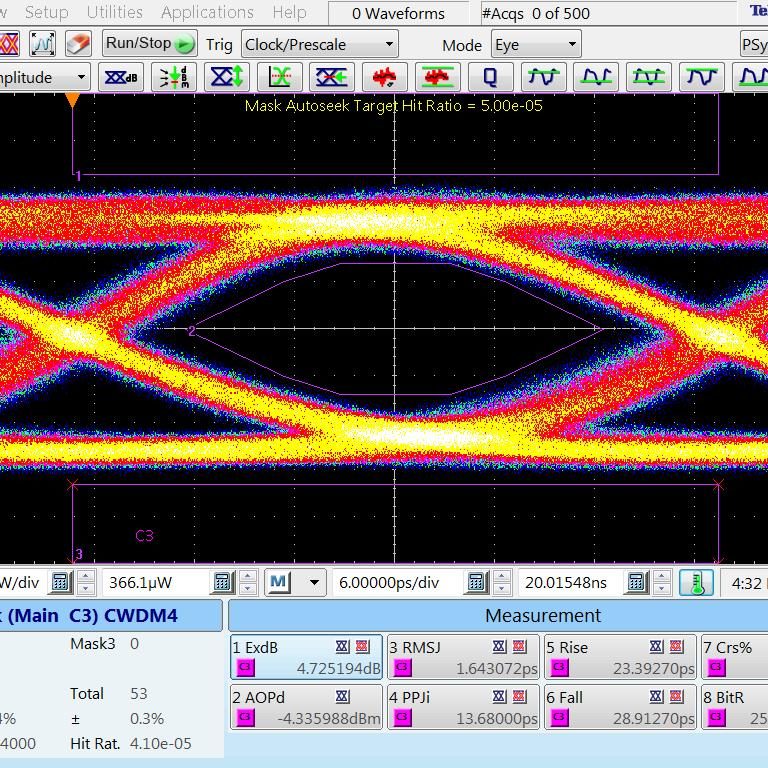The width and height of the screenshot is (768, 768).
Task: Open the Trig Clock/Prescale dropdown
Action: 319,45
